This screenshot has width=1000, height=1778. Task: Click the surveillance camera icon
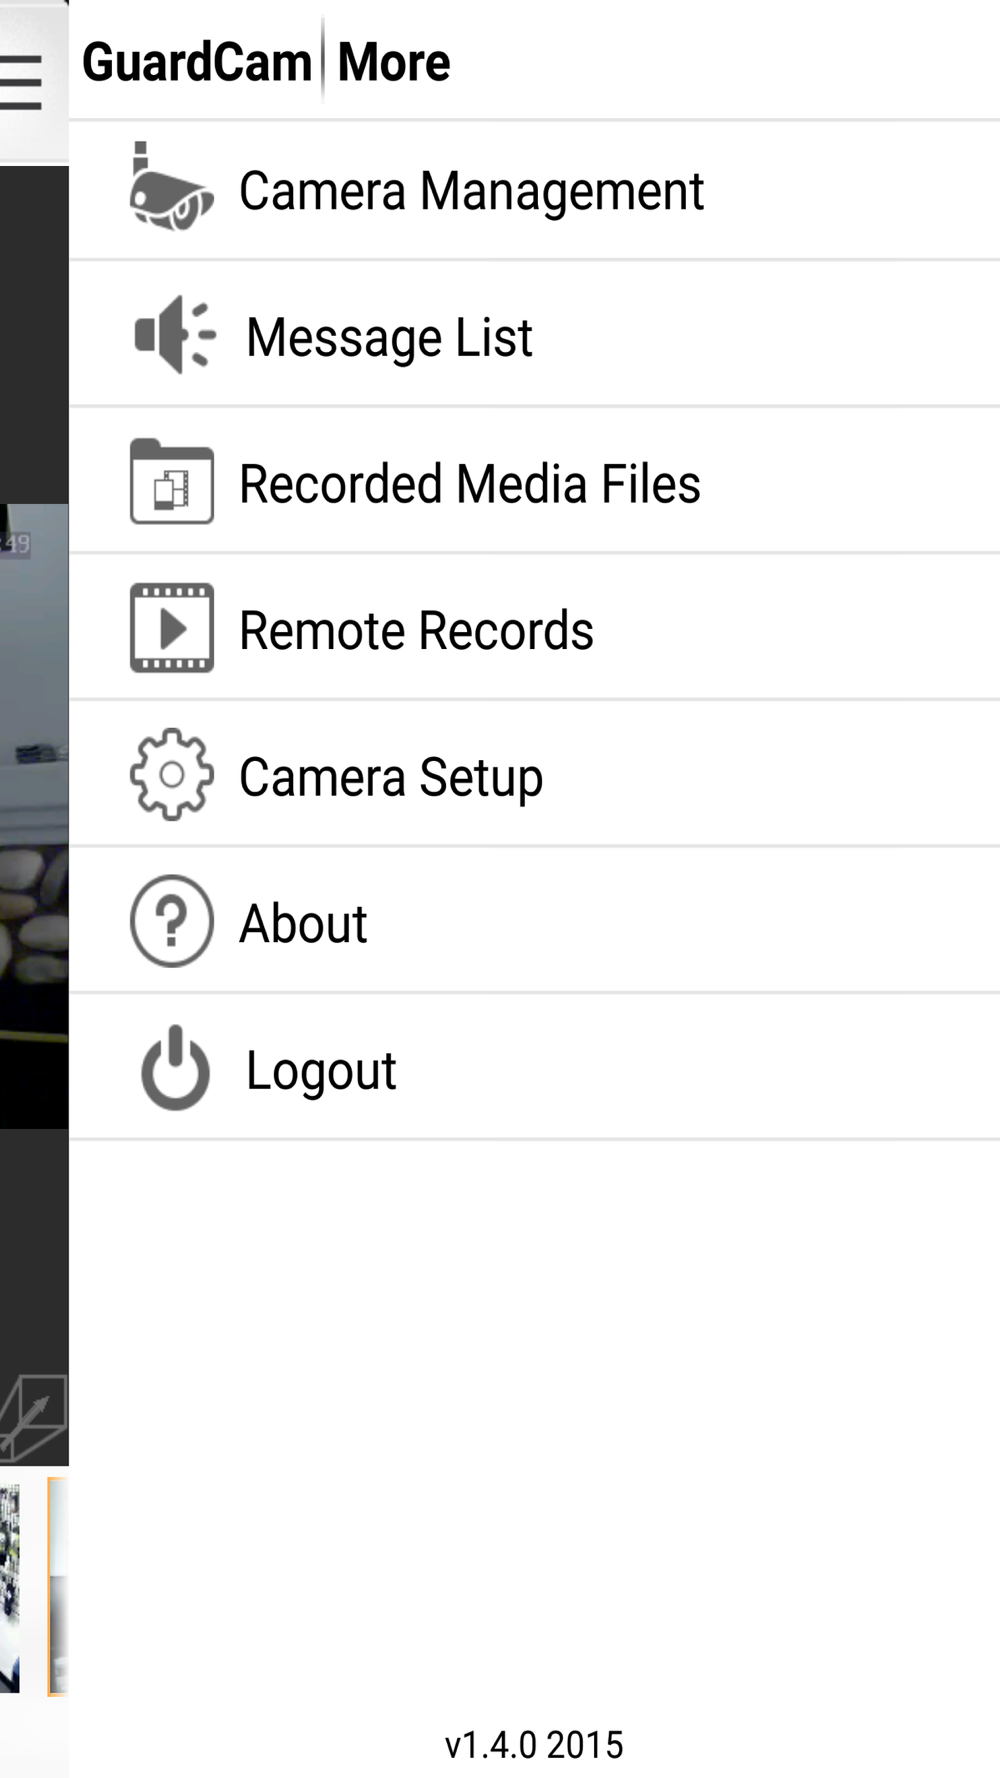pyautogui.click(x=171, y=187)
